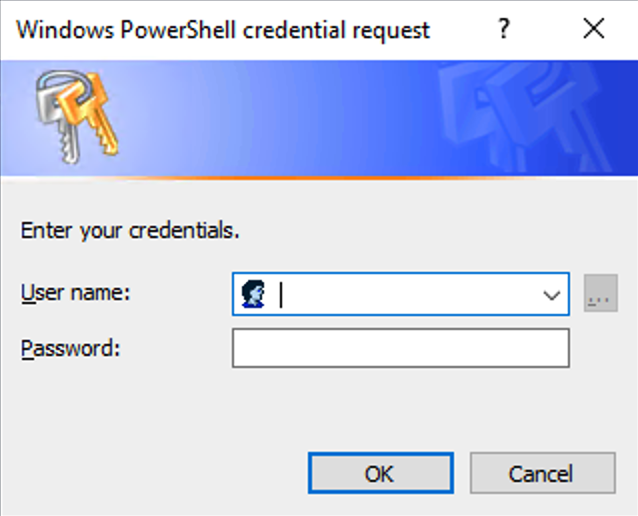Screen dimensions: 638x516
Task: Click into the Password input field
Action: 400,349
